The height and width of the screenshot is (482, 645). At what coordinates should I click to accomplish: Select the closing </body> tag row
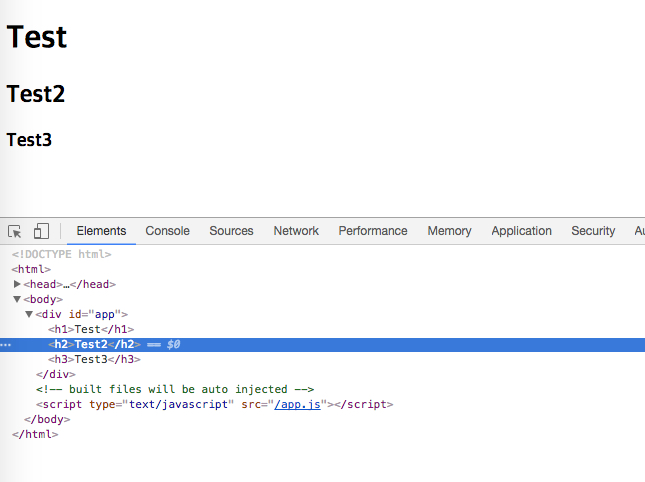[47, 419]
